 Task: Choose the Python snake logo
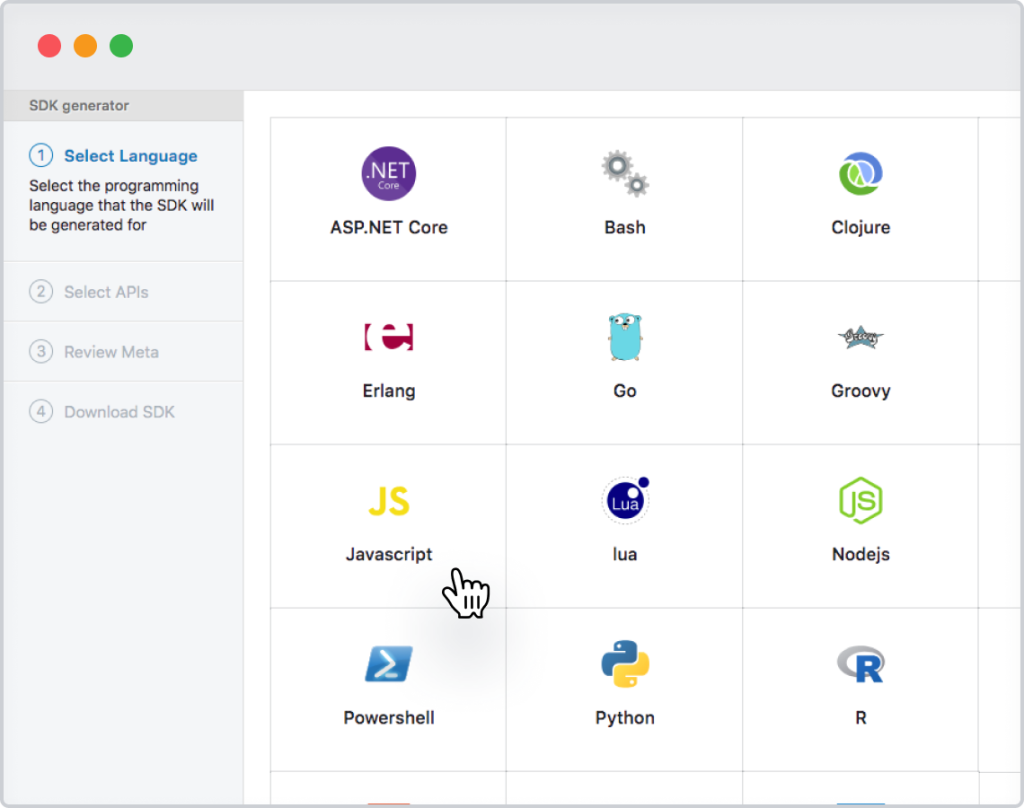click(625, 664)
